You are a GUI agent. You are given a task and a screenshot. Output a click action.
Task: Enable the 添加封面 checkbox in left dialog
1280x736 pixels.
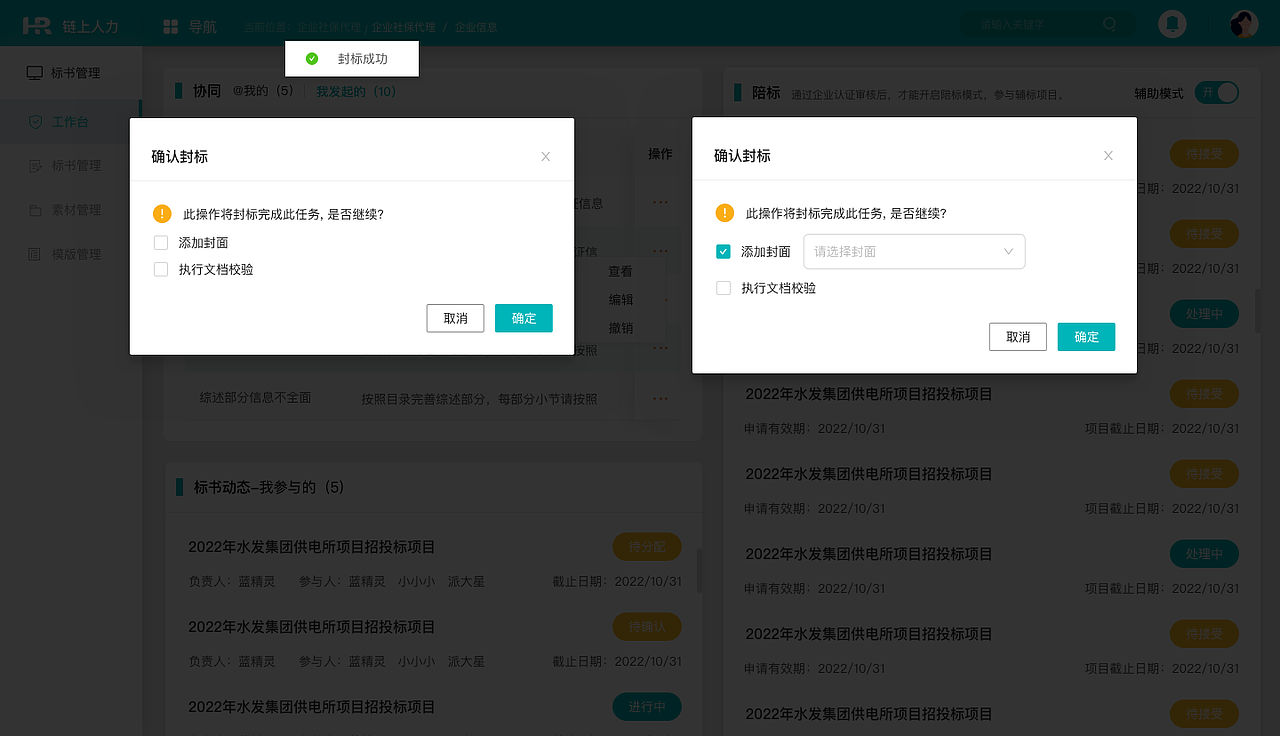pos(160,242)
